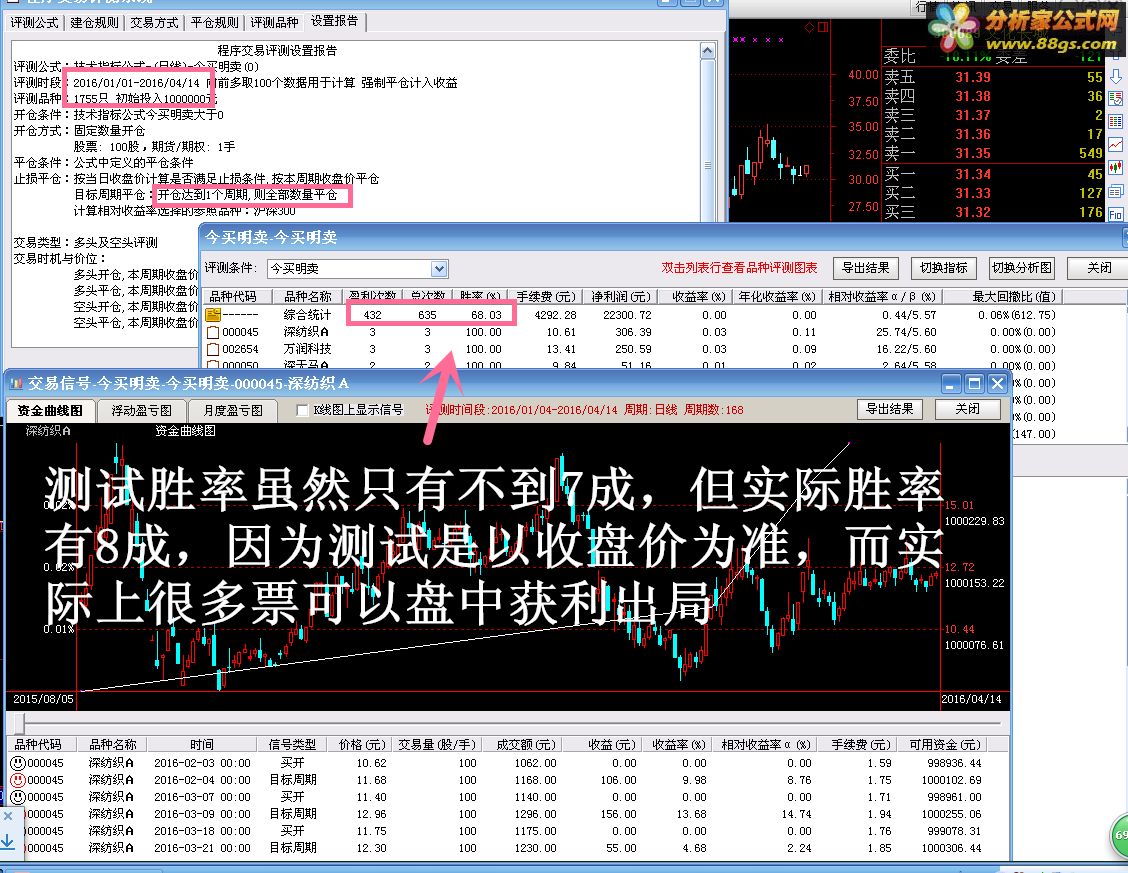Click the green circular badge at bottom-right
The width and height of the screenshot is (1128, 873).
1119,835
